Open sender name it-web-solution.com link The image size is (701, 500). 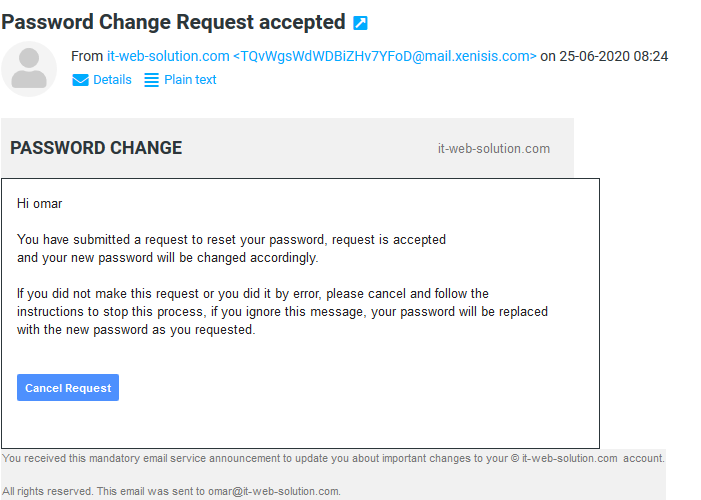click(168, 56)
